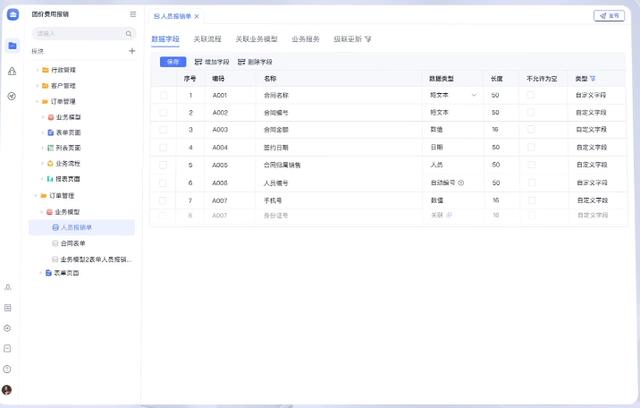
Task: Switch to the 关联业务模型 tab
Action: [x=256, y=39]
